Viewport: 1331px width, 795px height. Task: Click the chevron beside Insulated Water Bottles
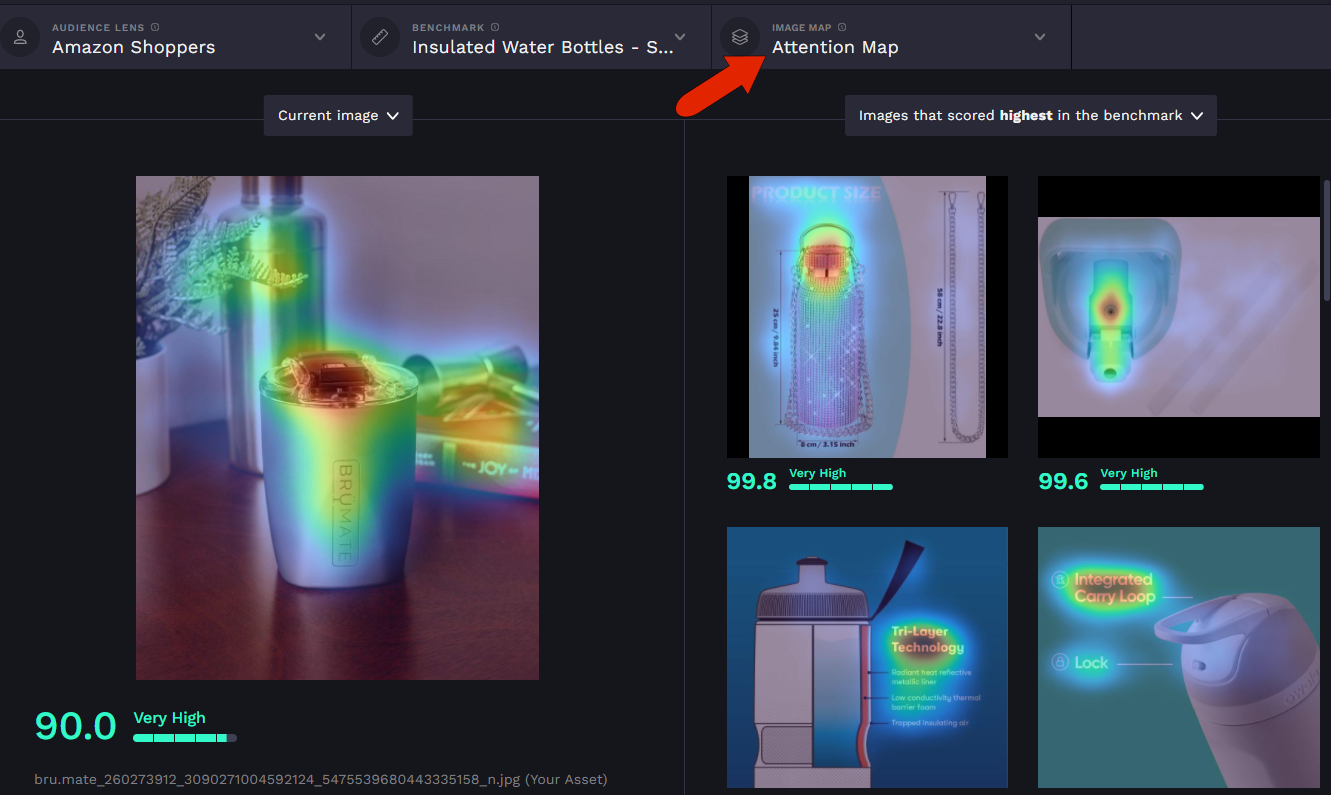[680, 37]
